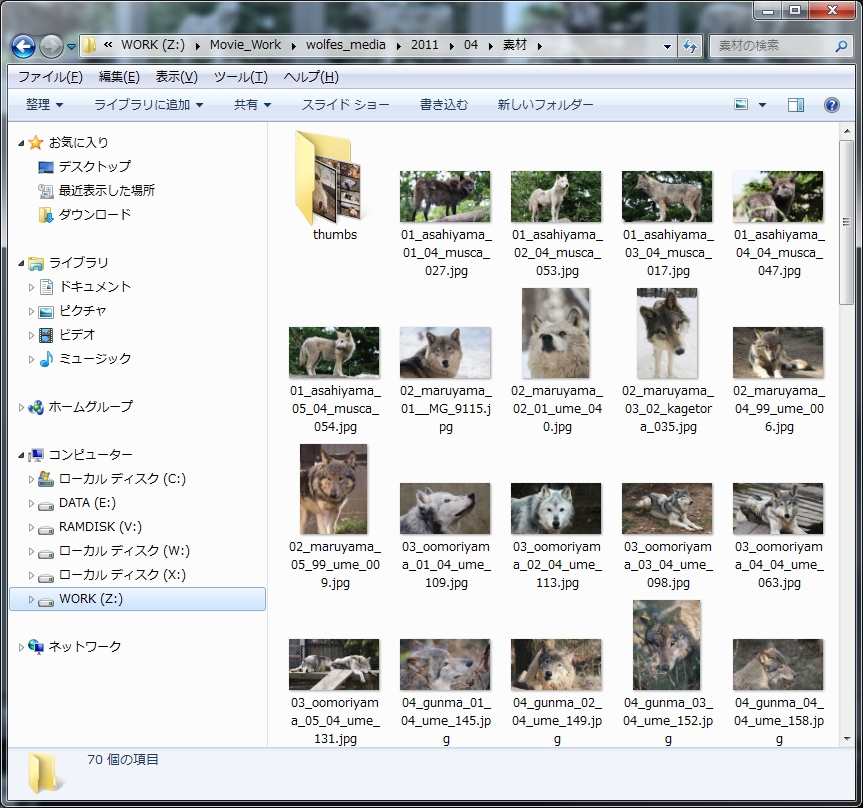Collapse the お気に入り tree section
Image resolution: width=863 pixels, height=808 pixels.
point(21,143)
